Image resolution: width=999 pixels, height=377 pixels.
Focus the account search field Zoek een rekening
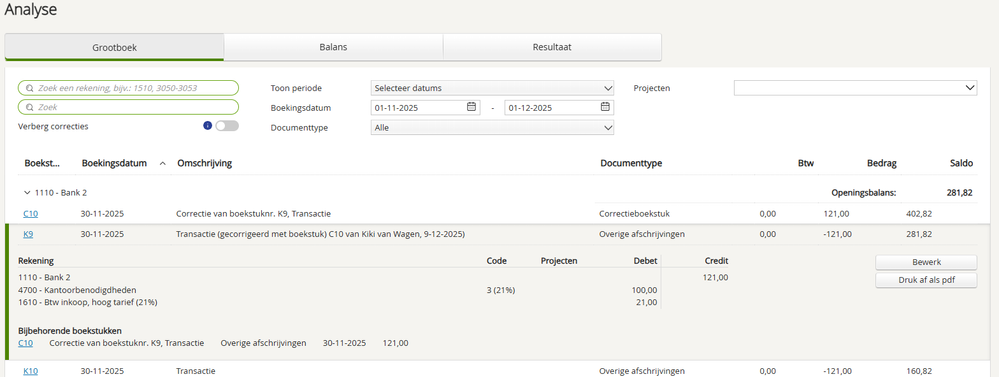(x=128, y=88)
